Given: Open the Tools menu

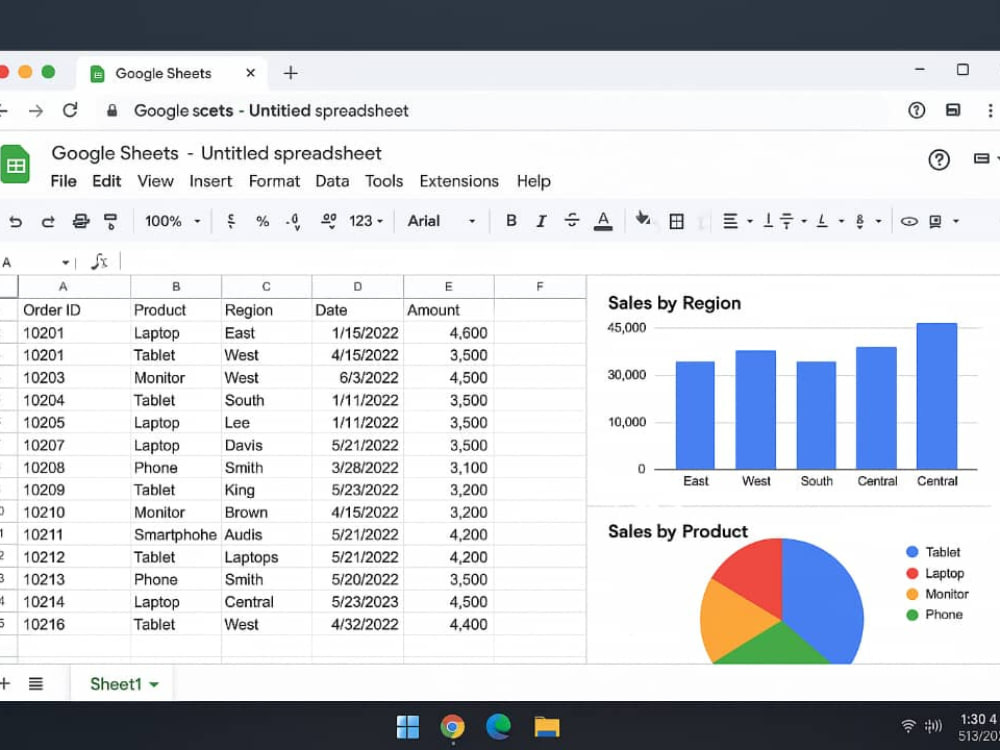Looking at the screenshot, I should [x=384, y=181].
